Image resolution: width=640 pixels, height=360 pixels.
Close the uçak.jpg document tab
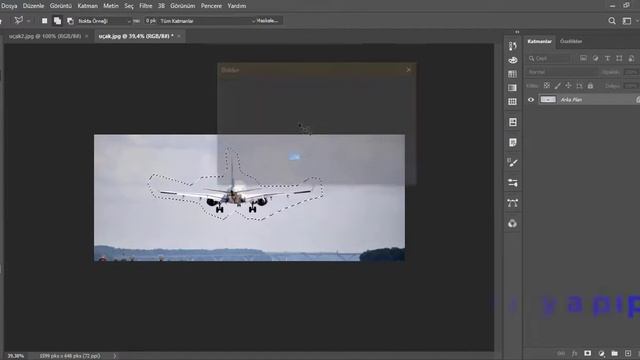(179, 36)
